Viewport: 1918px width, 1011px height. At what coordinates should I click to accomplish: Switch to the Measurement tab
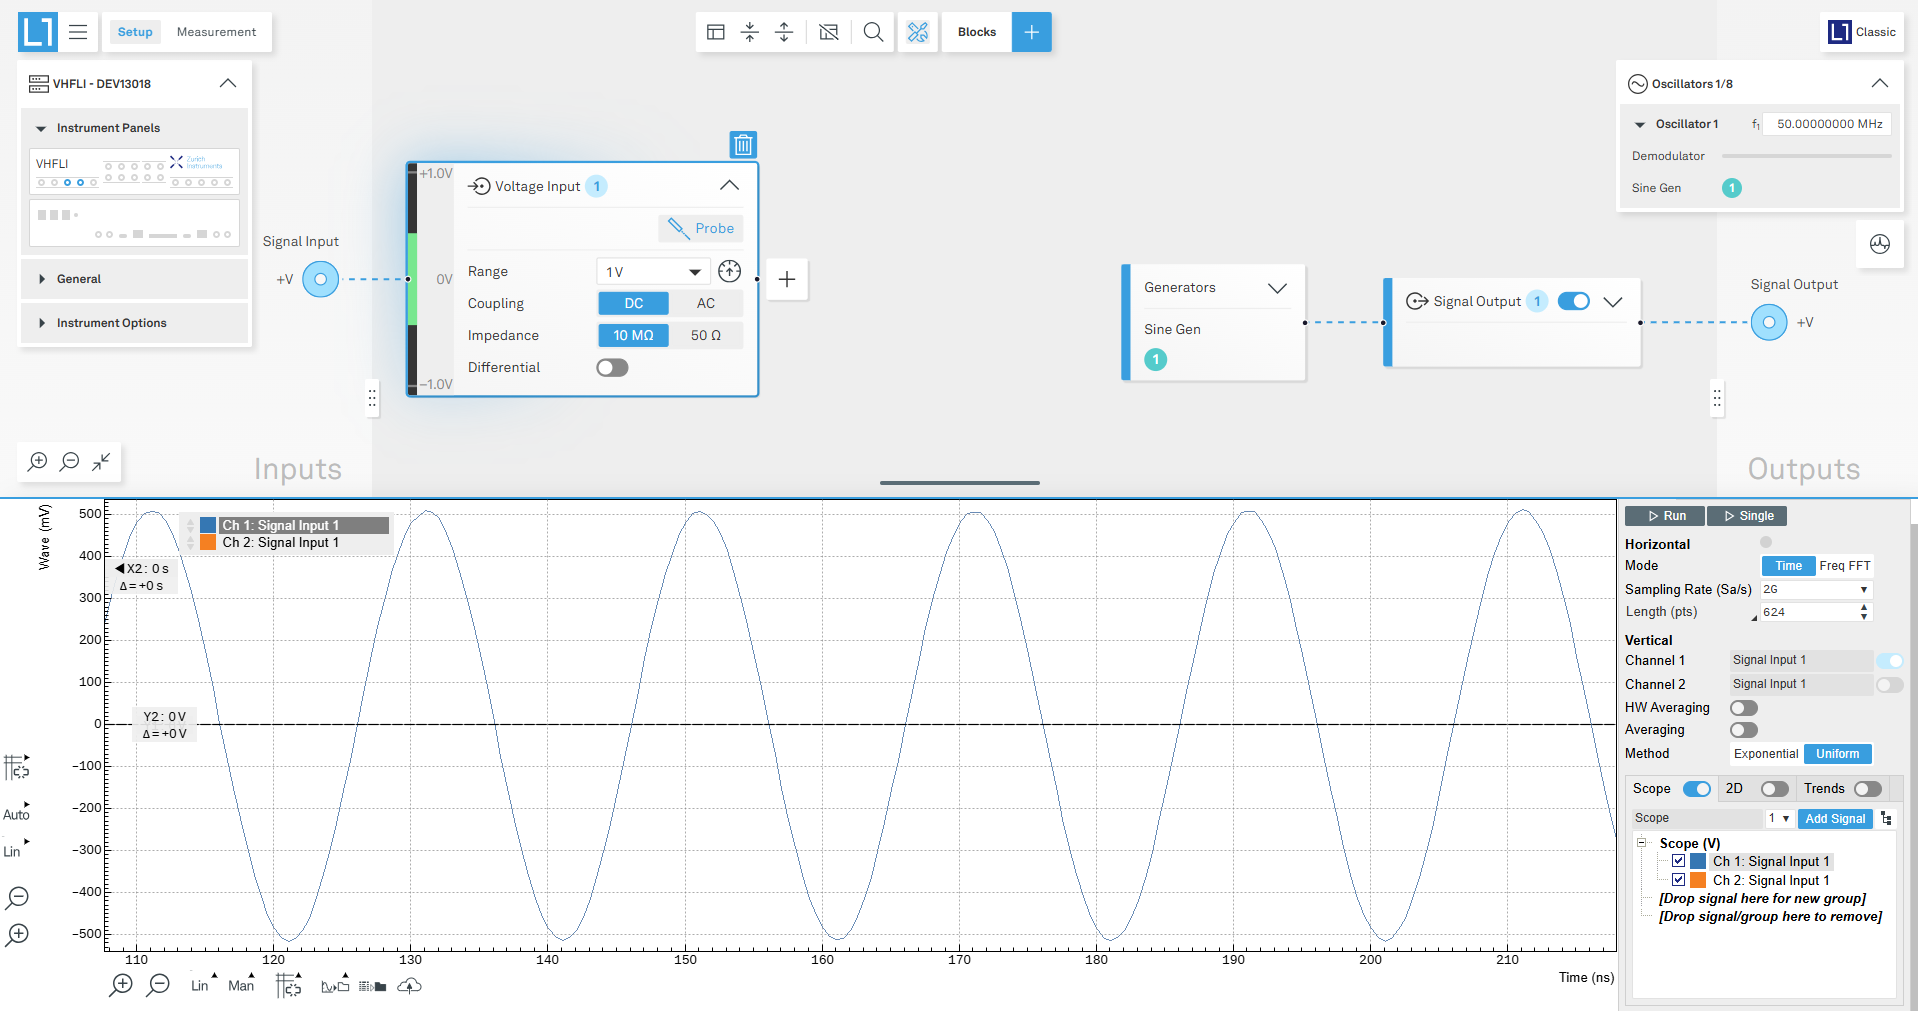(x=216, y=32)
